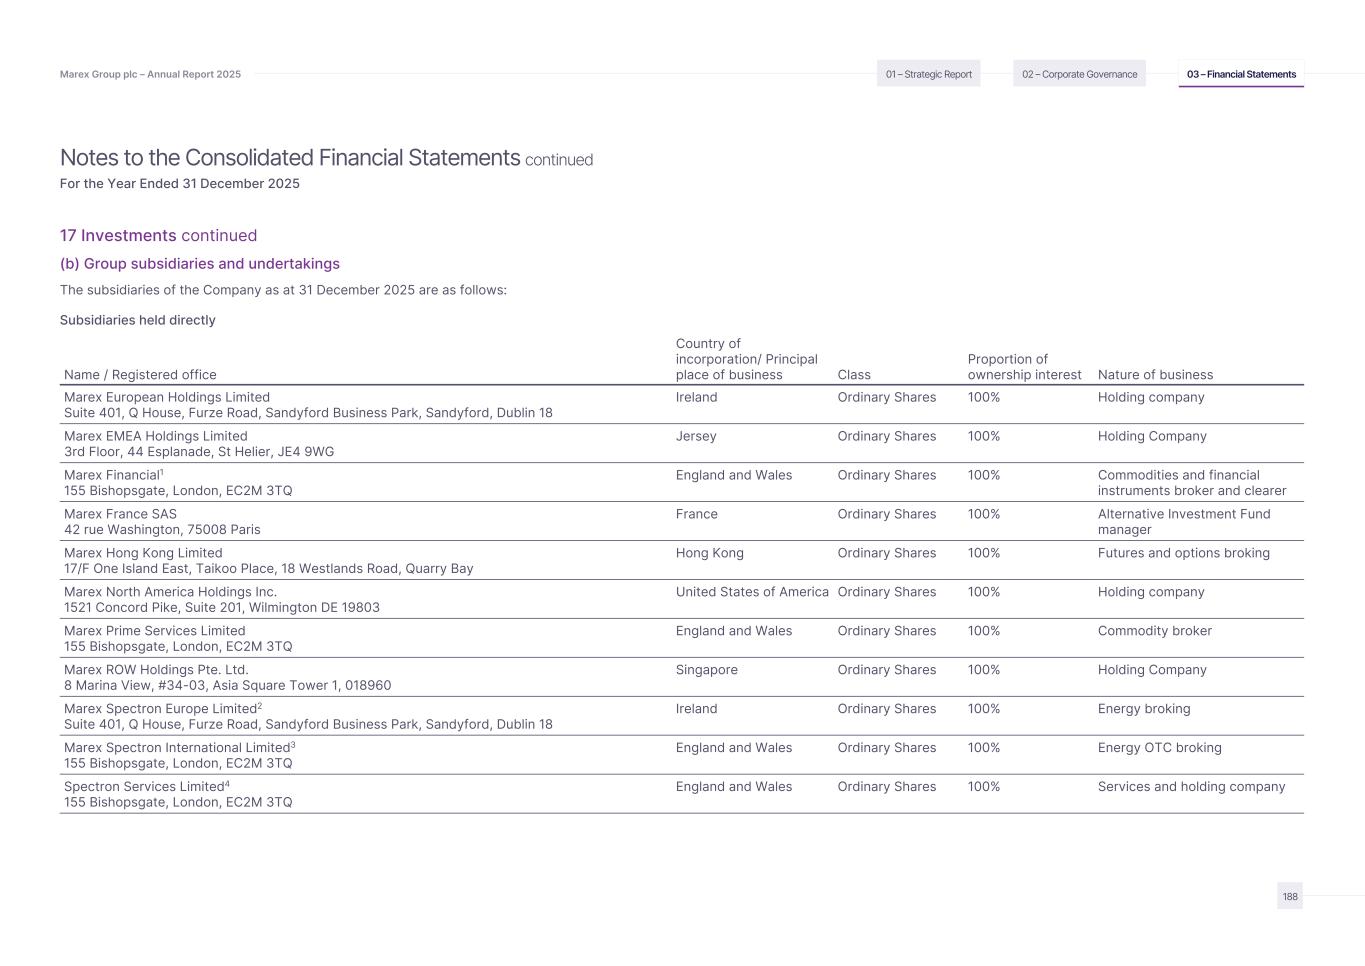Open the 01 – Strategic Report tab
Image resolution: width=1365 pixels, height=966 pixels.
tap(928, 74)
